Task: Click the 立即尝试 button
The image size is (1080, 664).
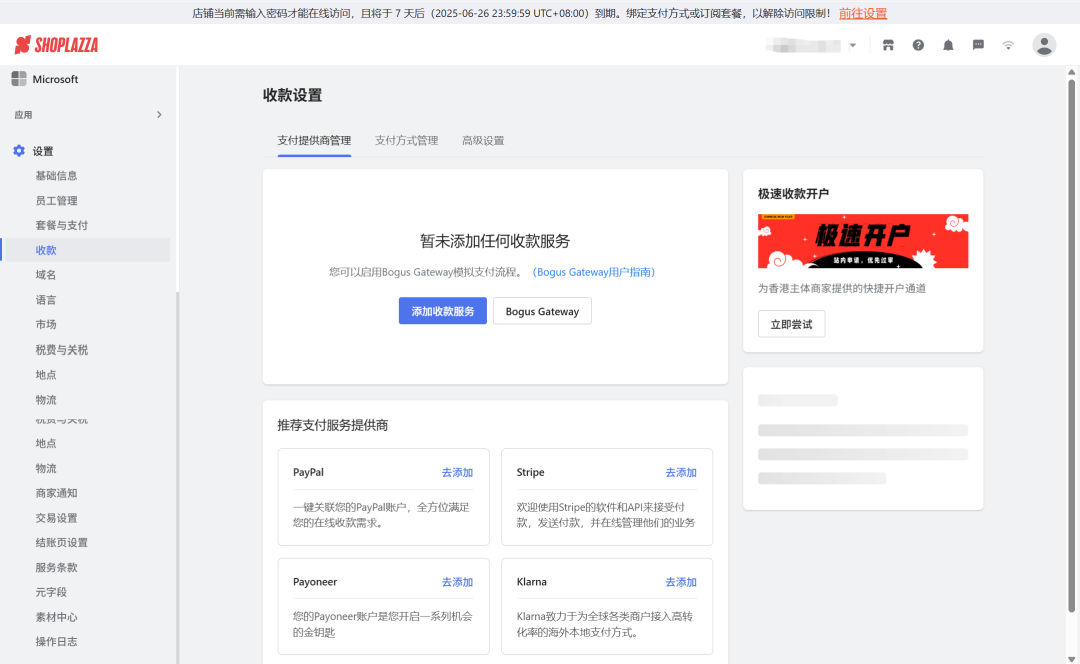Action: (x=791, y=324)
